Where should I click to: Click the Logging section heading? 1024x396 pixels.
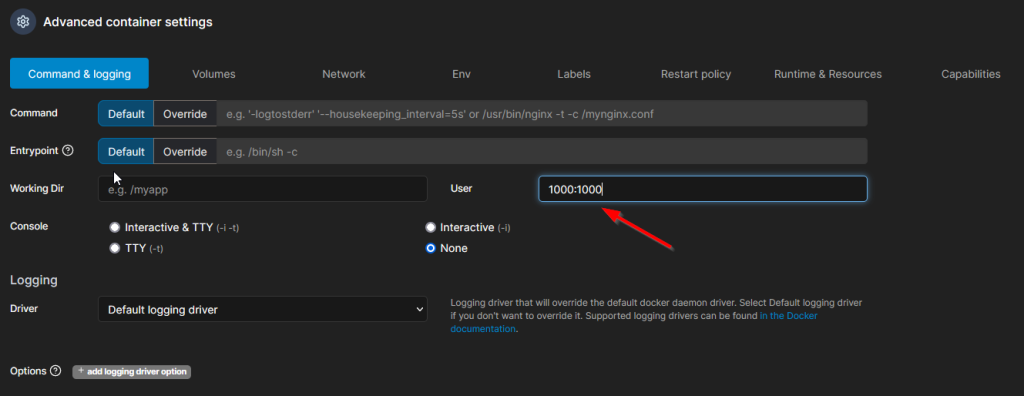click(x=34, y=280)
